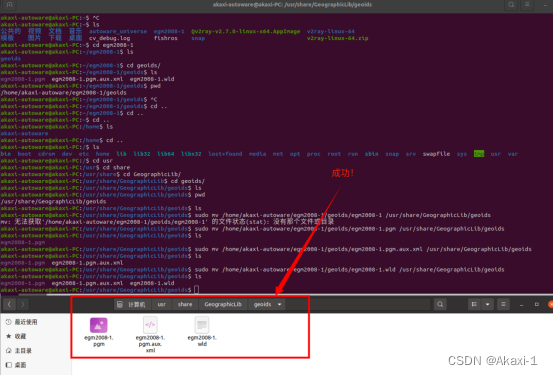Jump to the GeographicLib path segment
553x375 pixels.
click(x=223, y=304)
